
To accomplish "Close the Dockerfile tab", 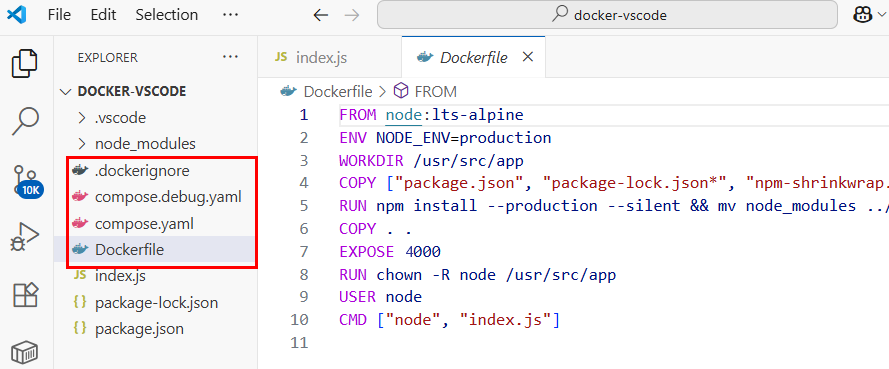I will click(x=527, y=57).
